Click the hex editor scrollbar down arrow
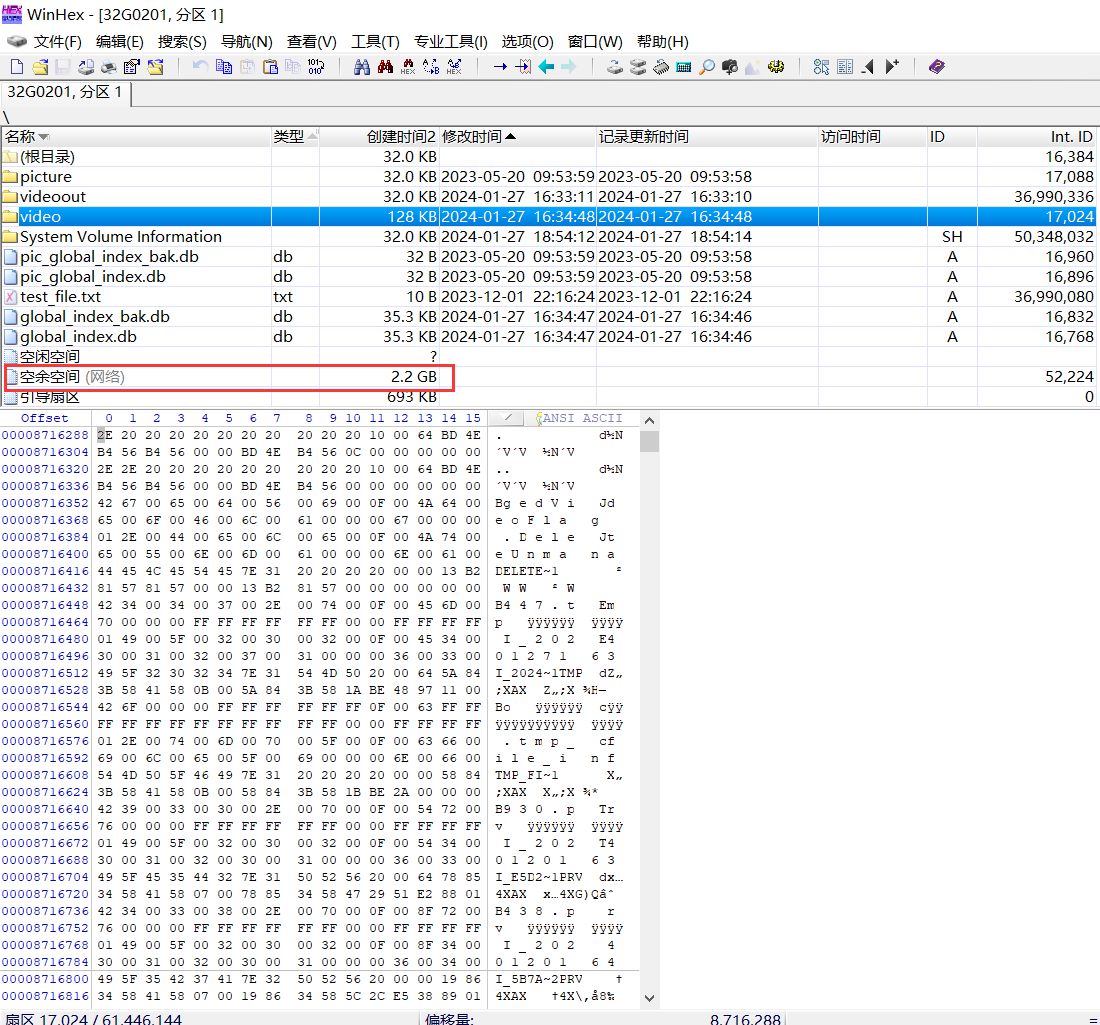 649,998
